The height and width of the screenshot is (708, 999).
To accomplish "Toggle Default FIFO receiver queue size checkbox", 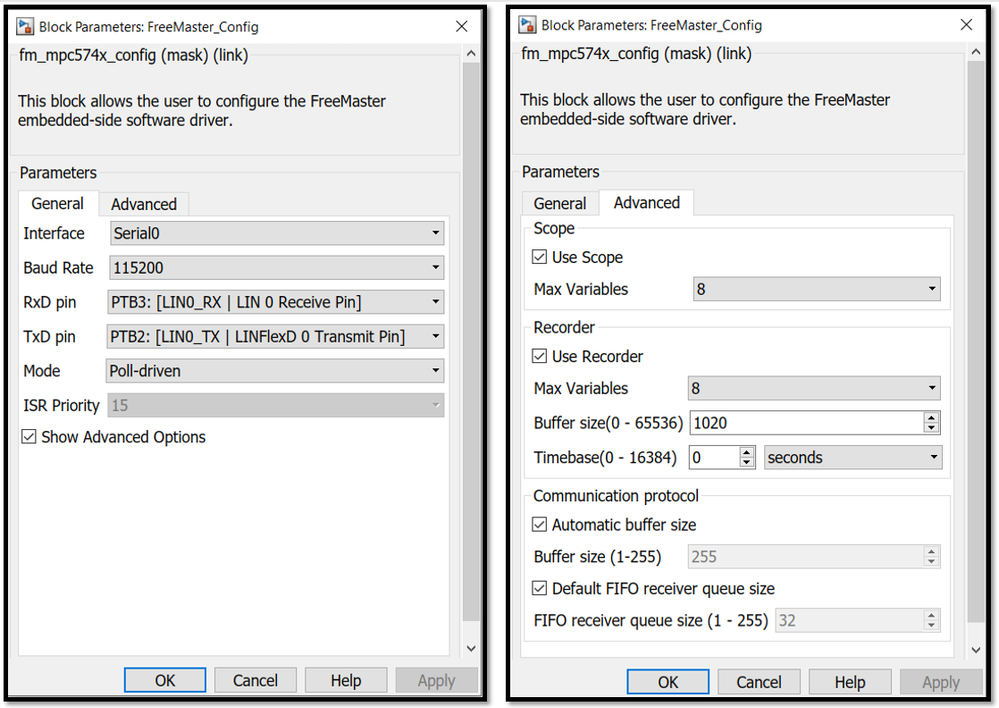I will (539, 588).
